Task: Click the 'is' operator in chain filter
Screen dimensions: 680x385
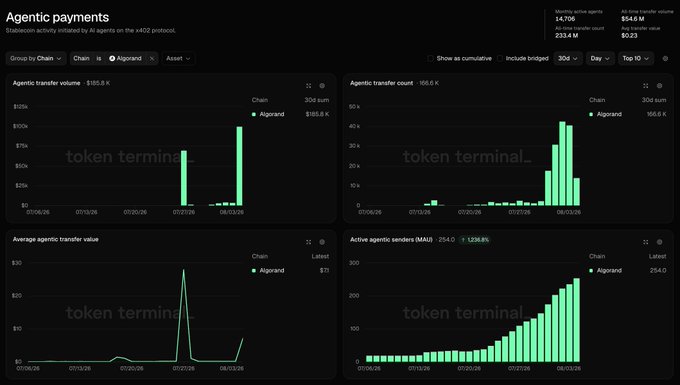Action: click(99, 59)
